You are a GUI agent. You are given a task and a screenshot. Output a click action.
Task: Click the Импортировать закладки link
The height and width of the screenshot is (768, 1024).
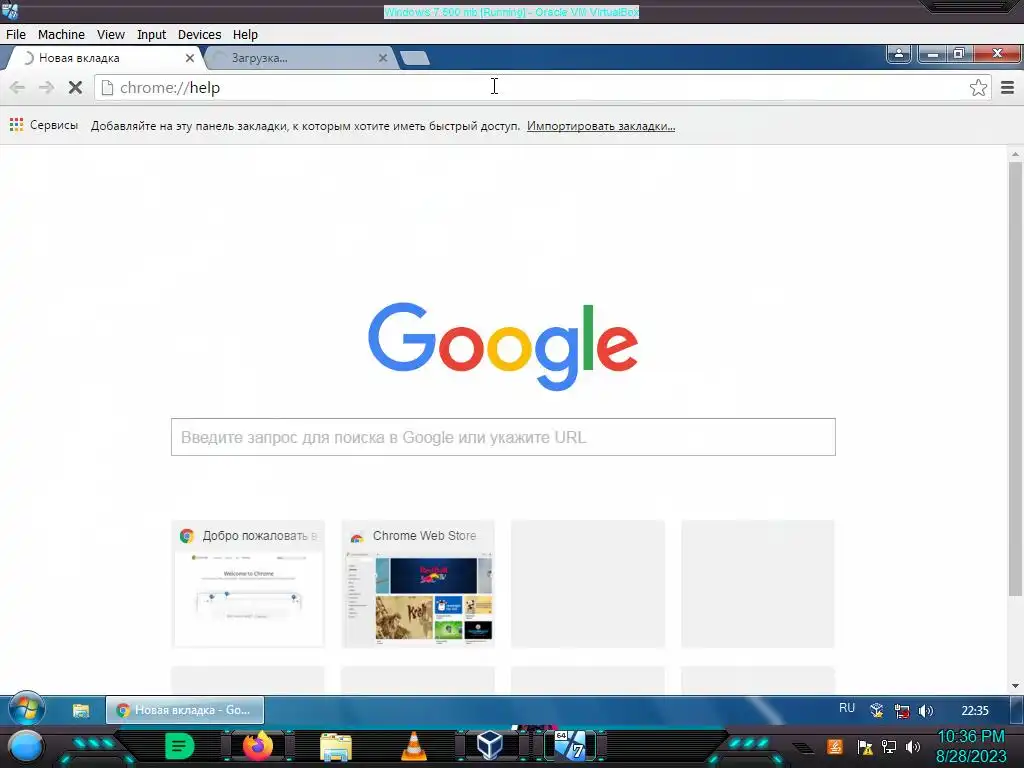(601, 126)
